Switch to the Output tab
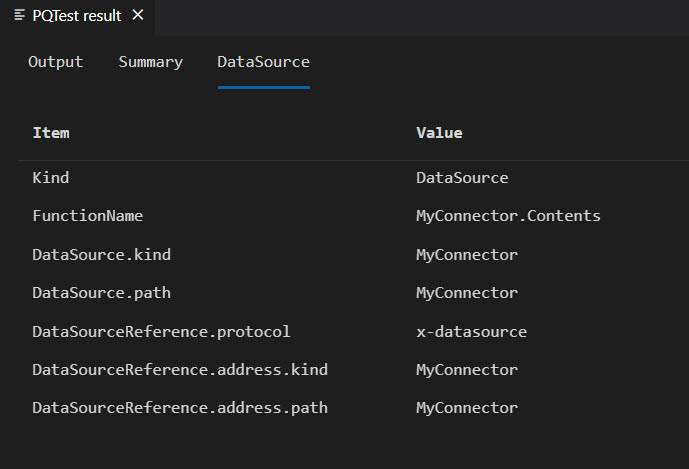The width and height of the screenshot is (689, 469). click(x=55, y=62)
